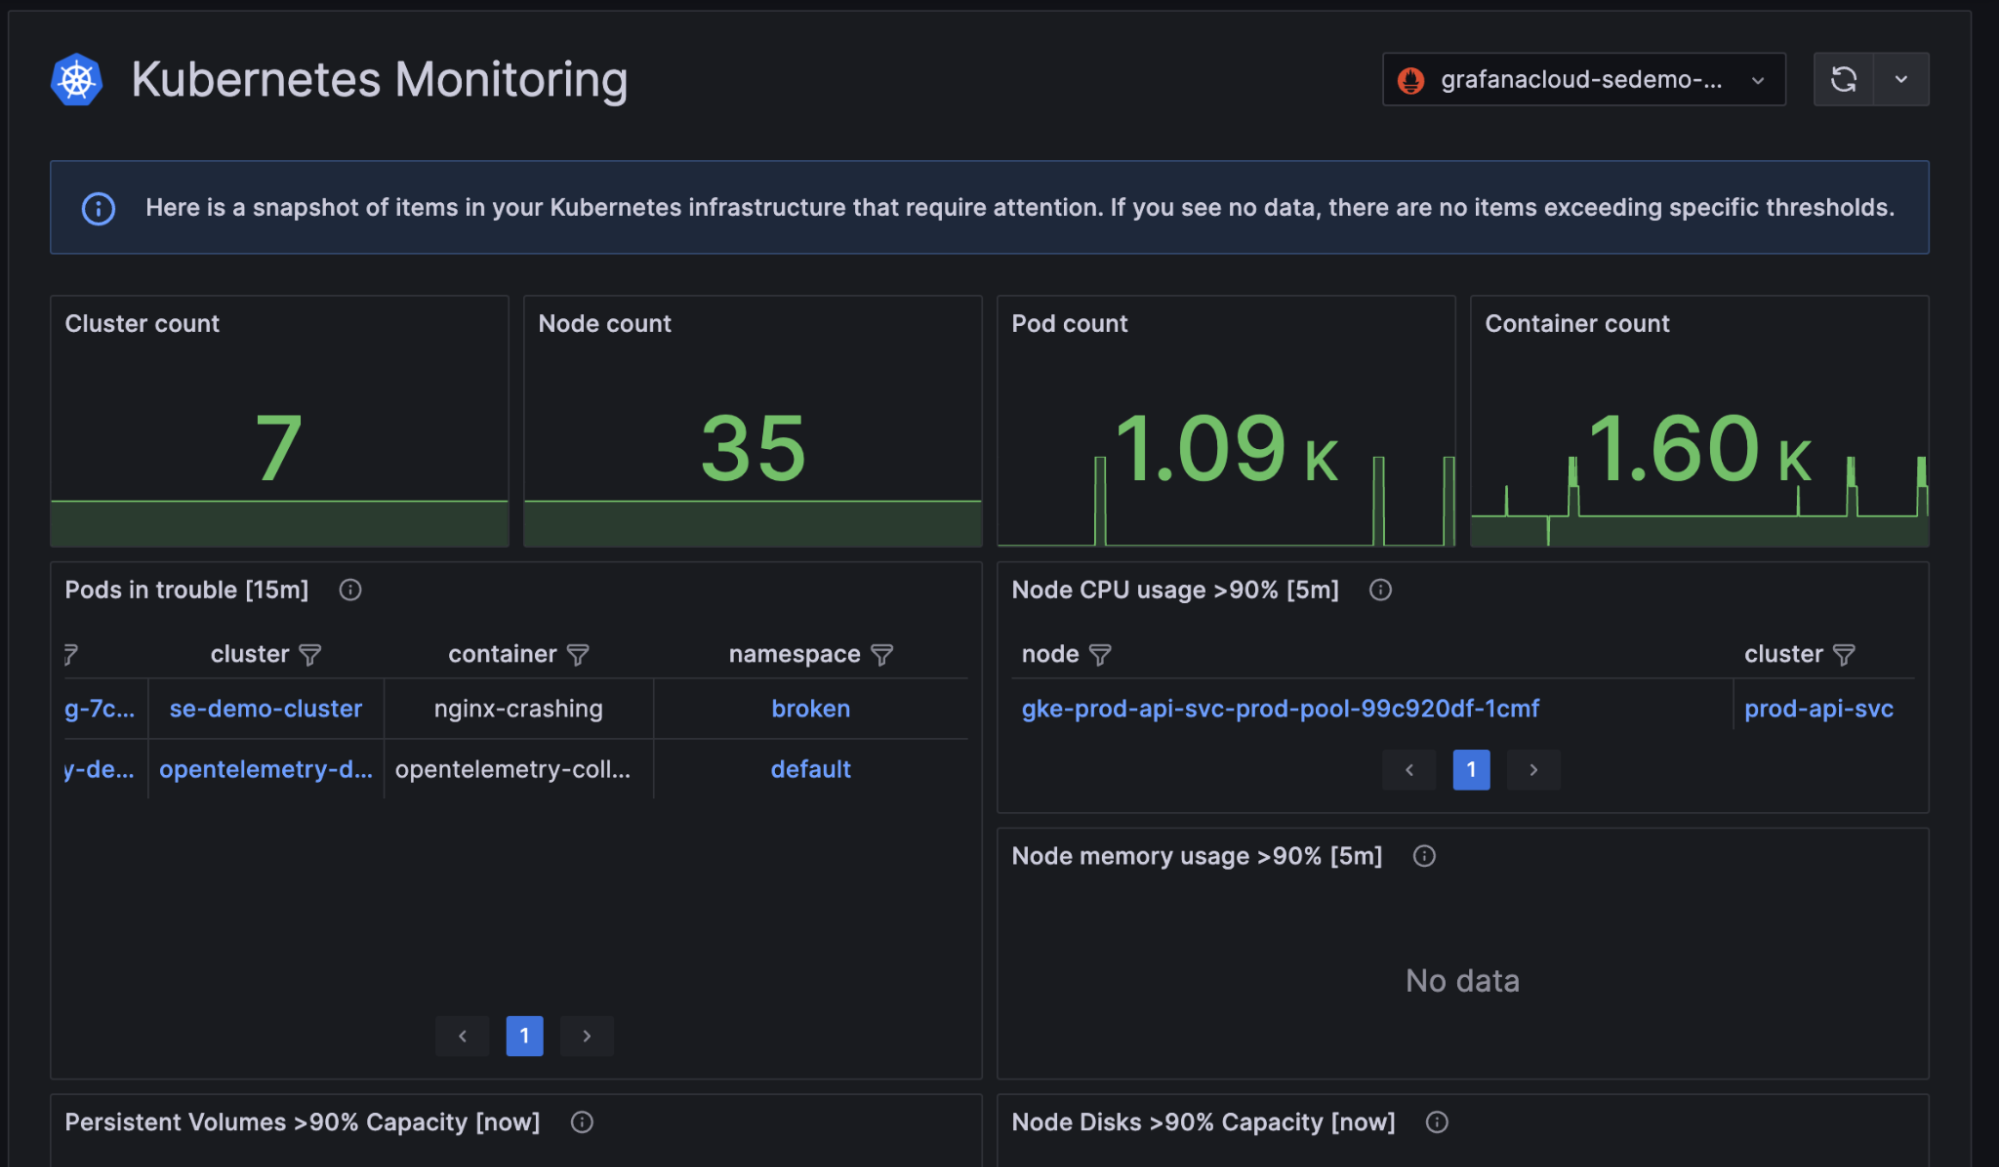Open the info tooltip for Pods in trouble
The image size is (1999, 1168).
(x=350, y=590)
